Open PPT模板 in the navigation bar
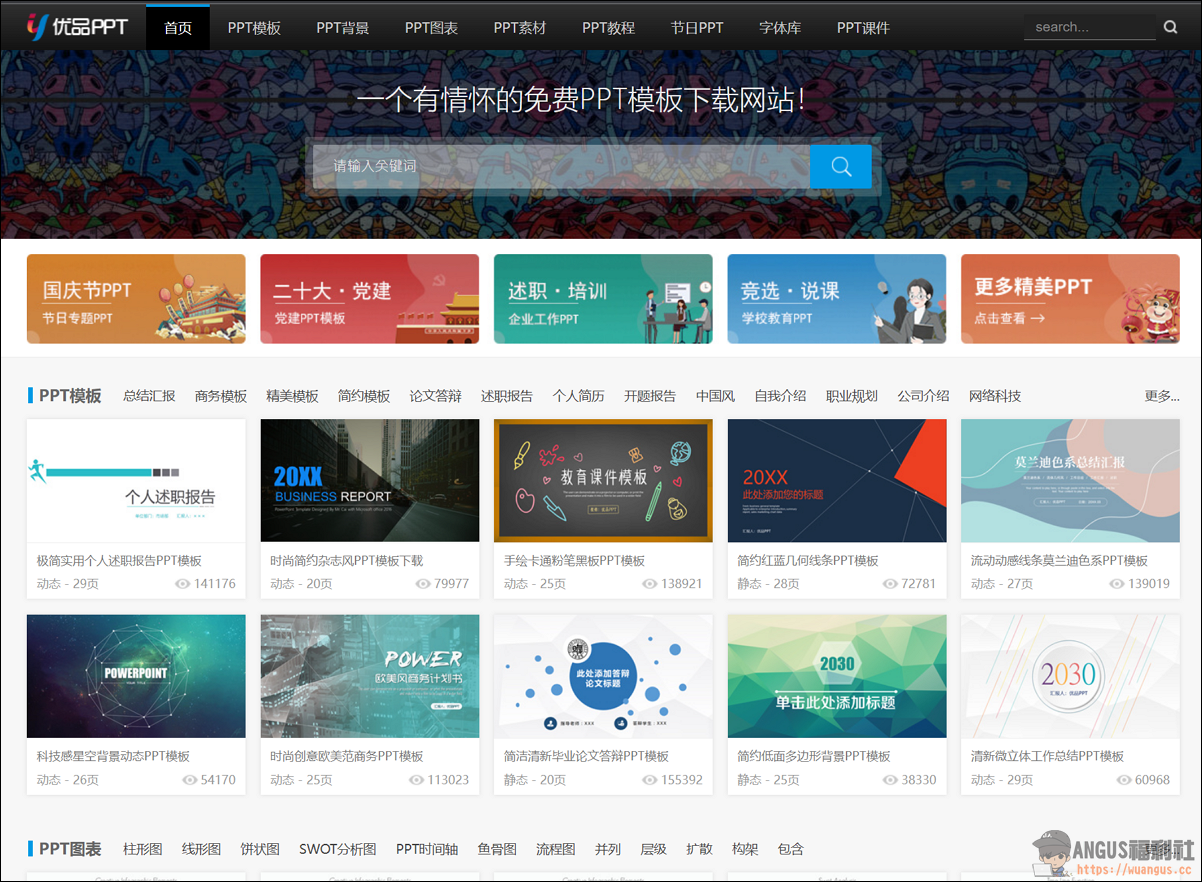Viewport: 1202px width, 882px height. (254, 28)
